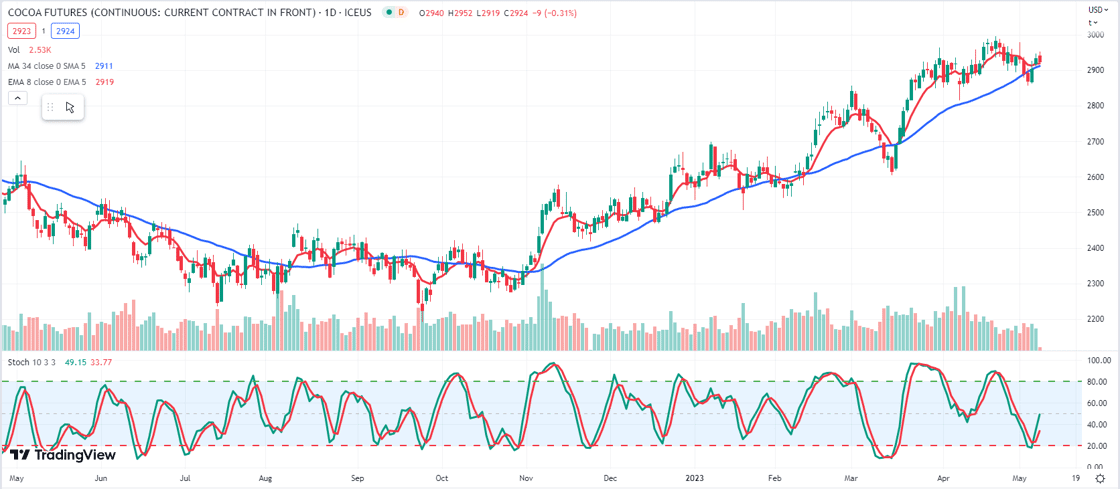
Task: Select the Cocoa Futures symbol title
Action: click(189, 13)
